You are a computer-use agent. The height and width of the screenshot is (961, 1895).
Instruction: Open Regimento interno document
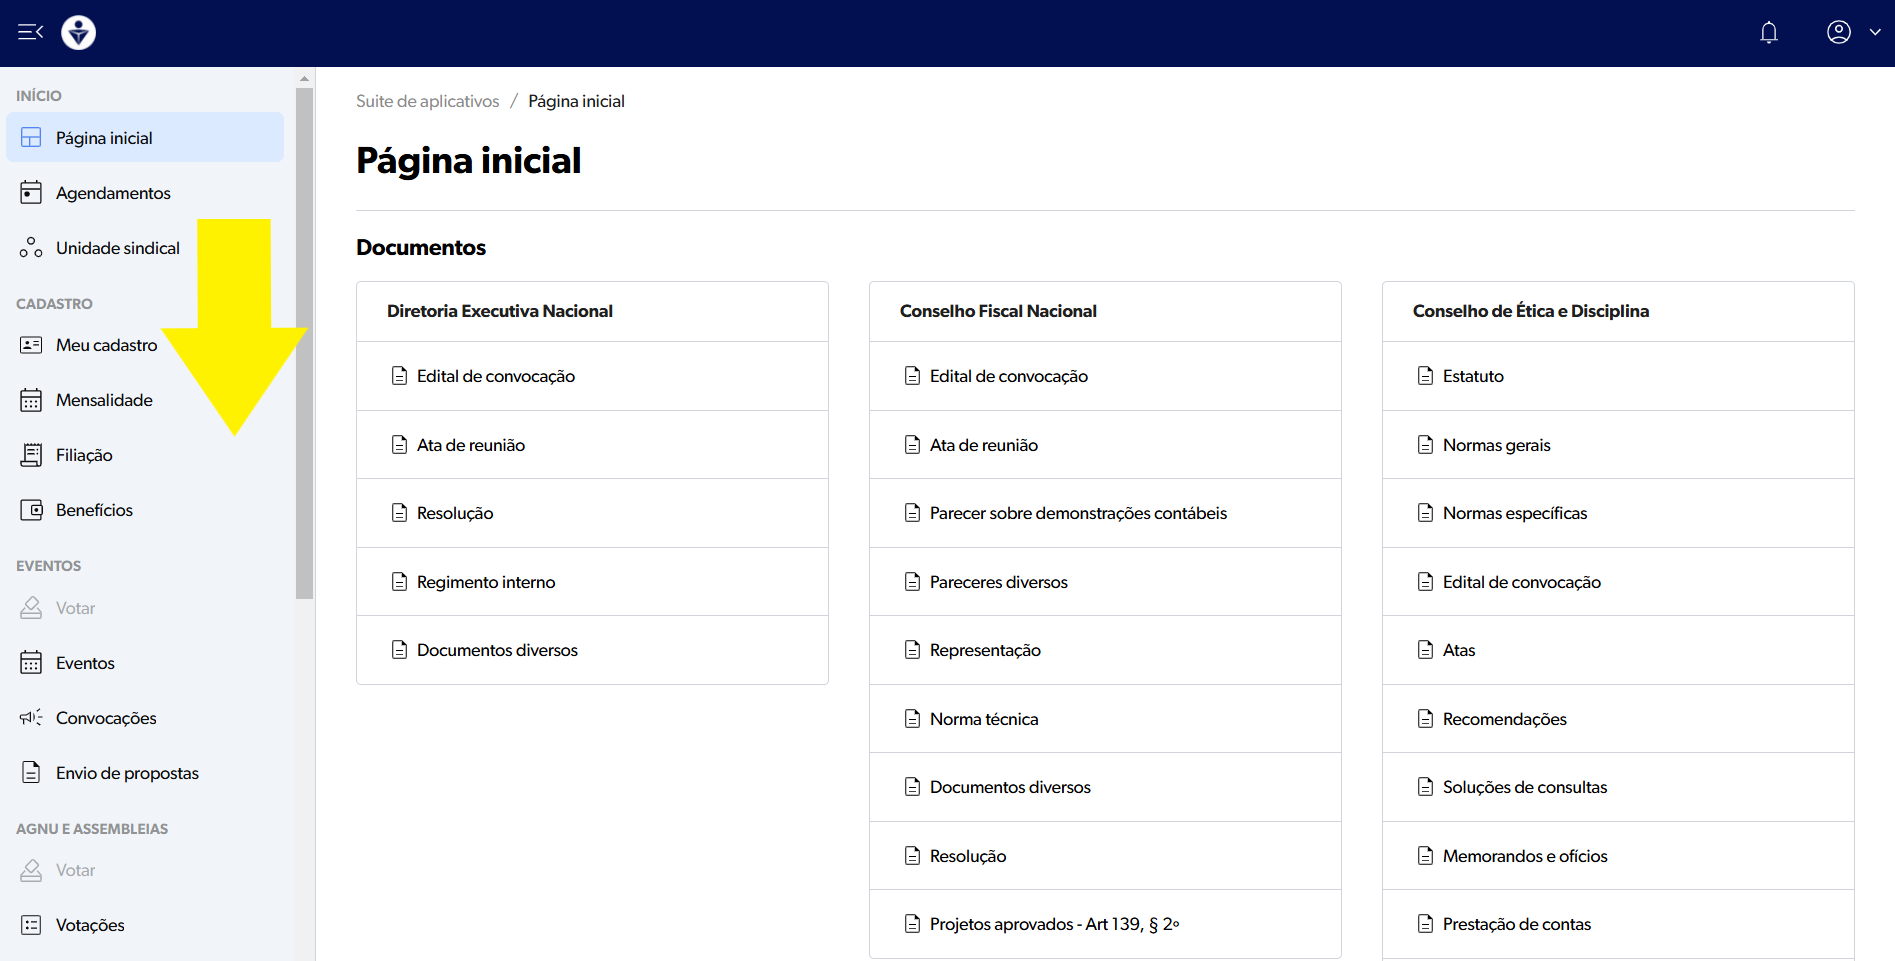coord(485,582)
